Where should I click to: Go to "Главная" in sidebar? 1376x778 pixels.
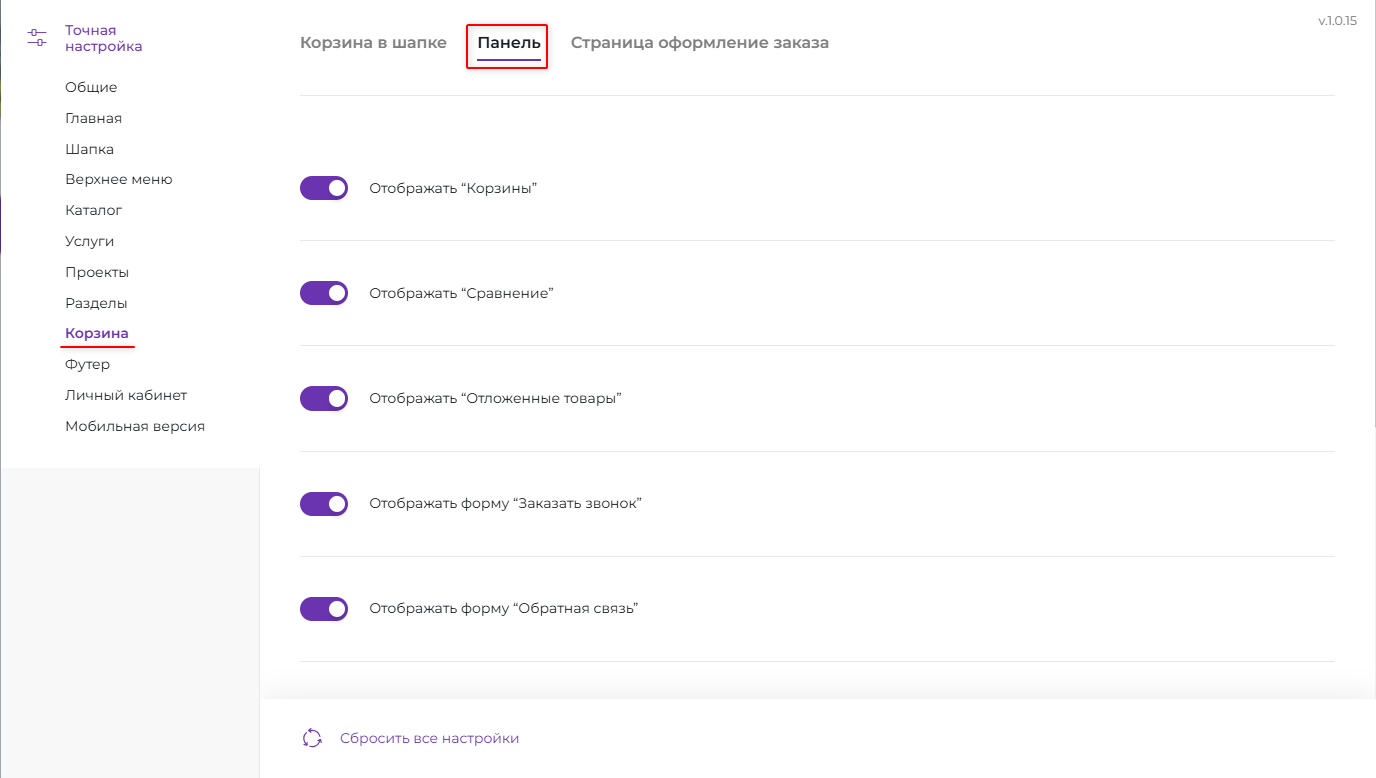pos(93,118)
